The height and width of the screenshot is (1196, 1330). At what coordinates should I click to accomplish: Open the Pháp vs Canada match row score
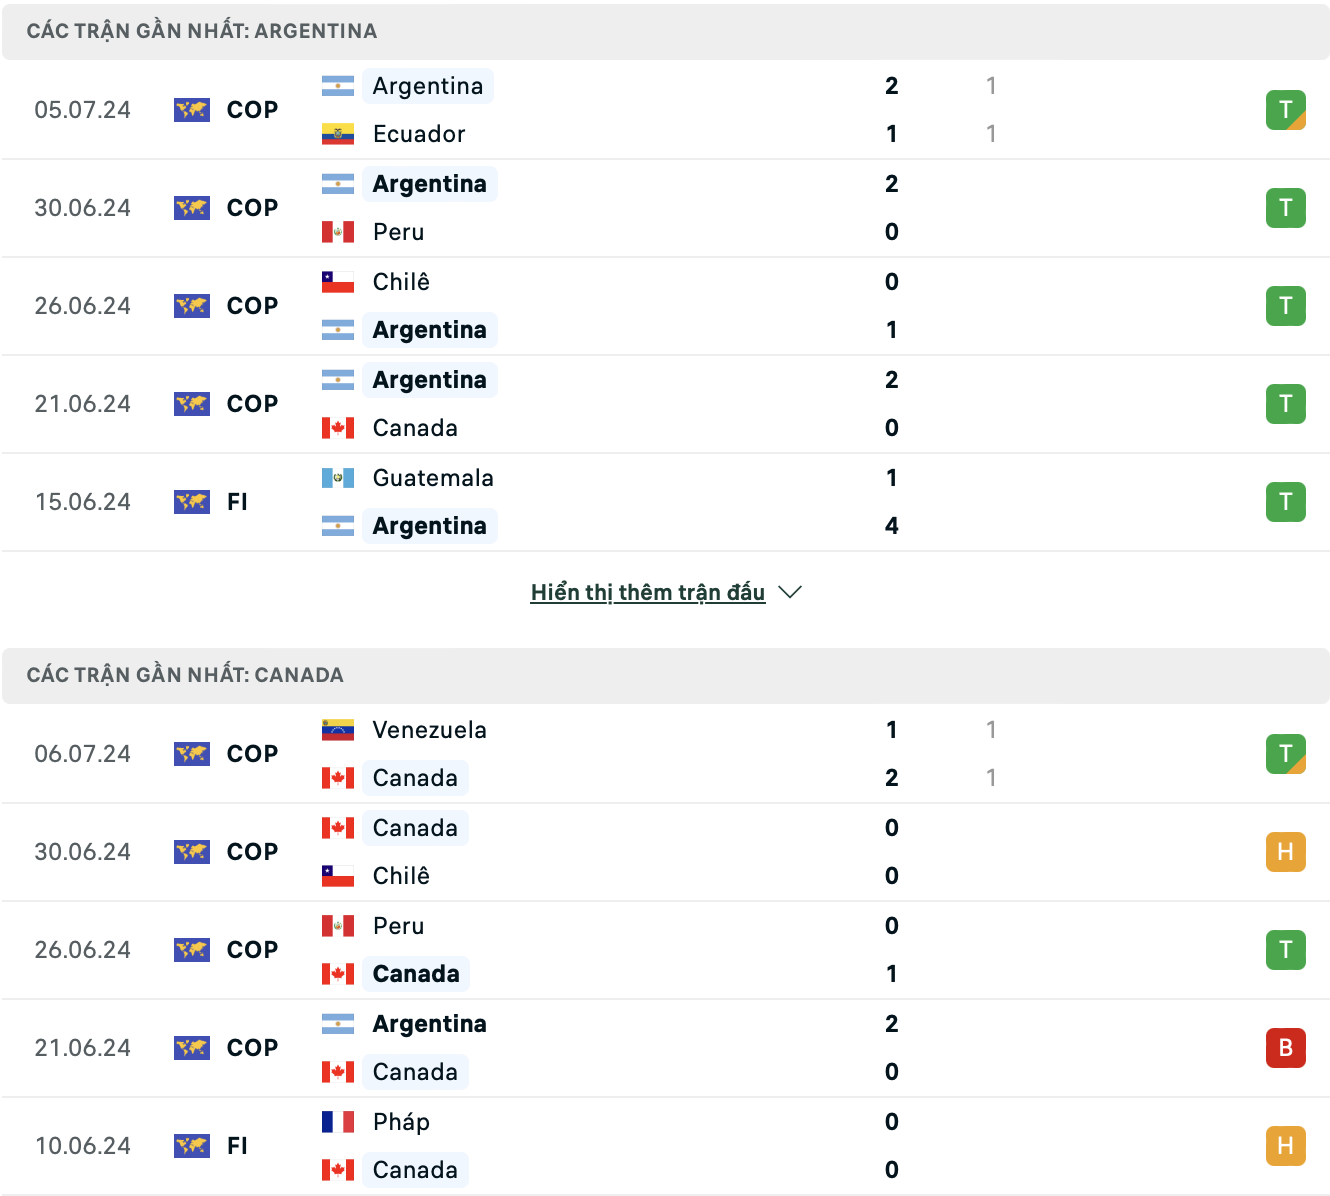pyautogui.click(x=892, y=1146)
